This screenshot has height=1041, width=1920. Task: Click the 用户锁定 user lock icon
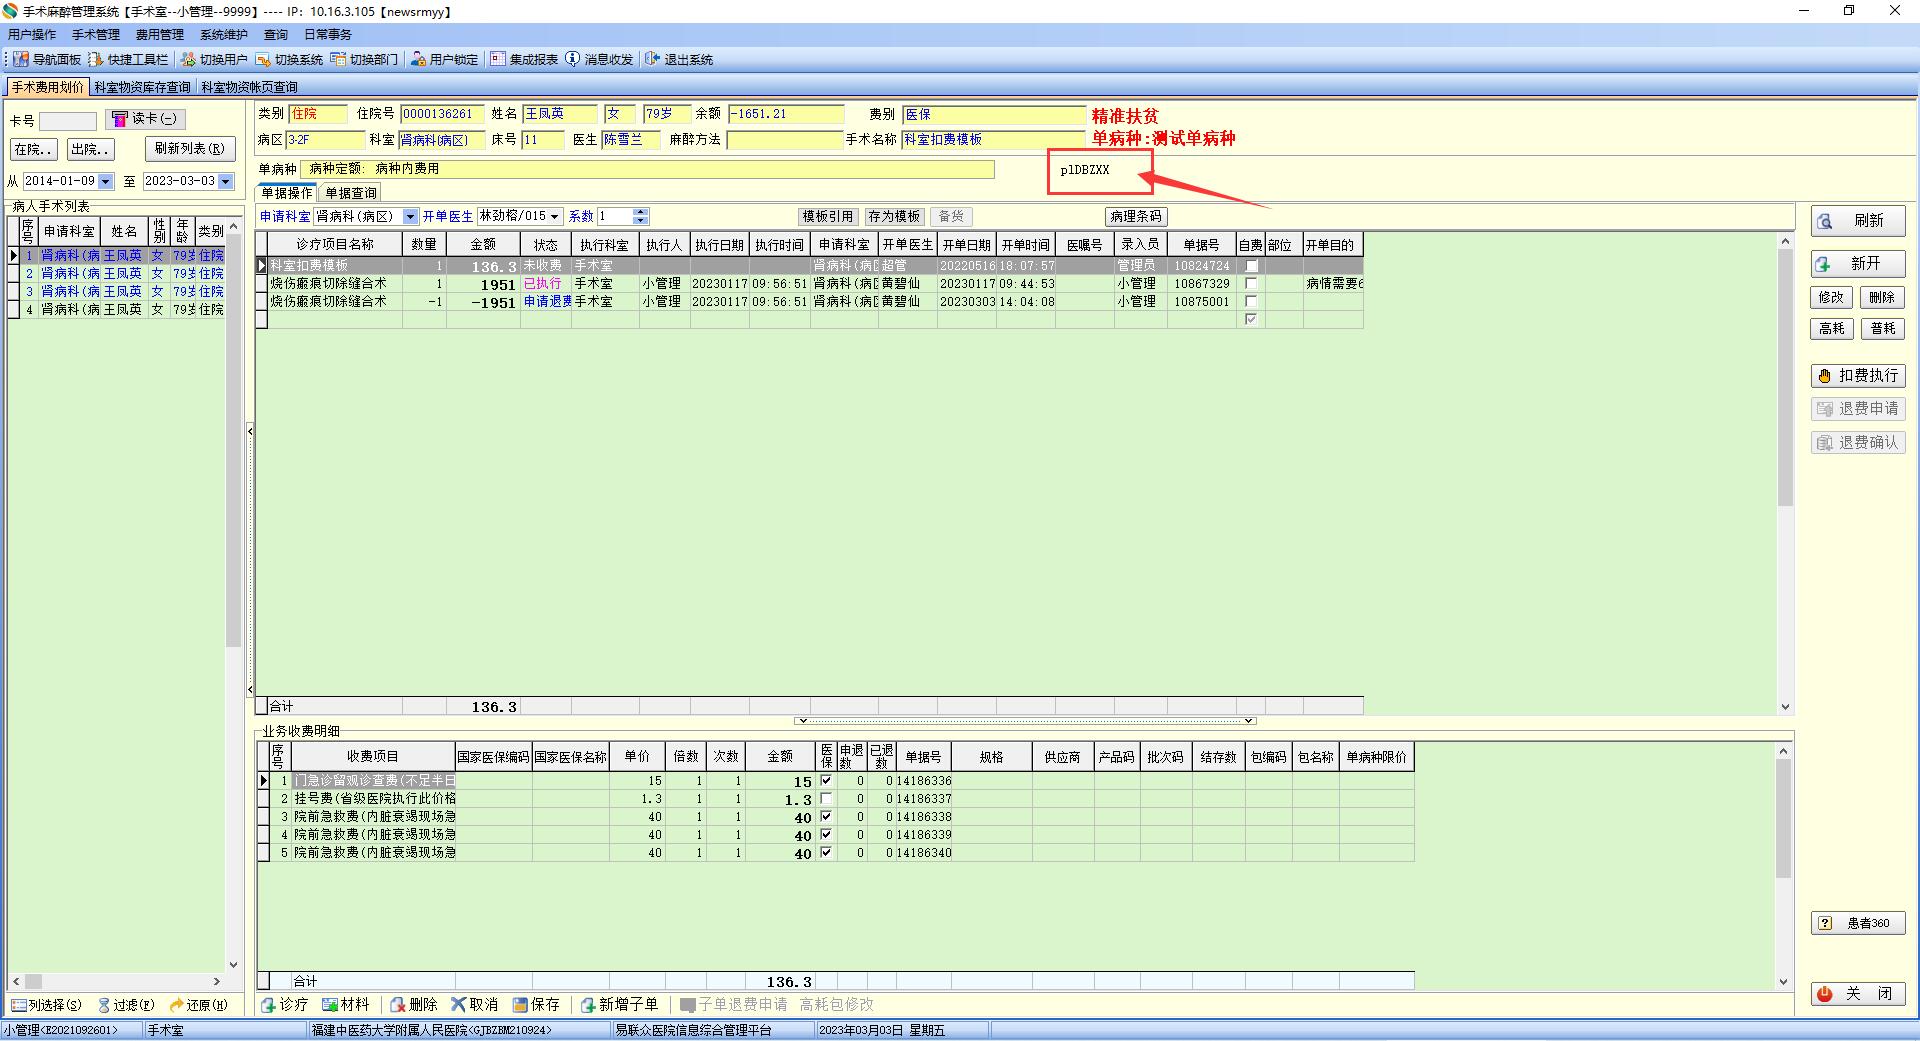[418, 60]
